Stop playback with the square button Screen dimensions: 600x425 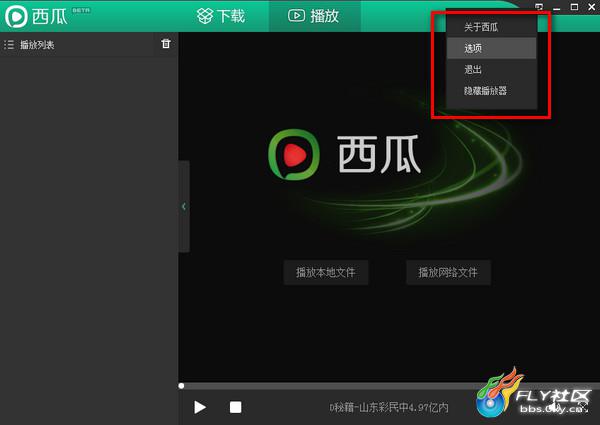[235, 407]
